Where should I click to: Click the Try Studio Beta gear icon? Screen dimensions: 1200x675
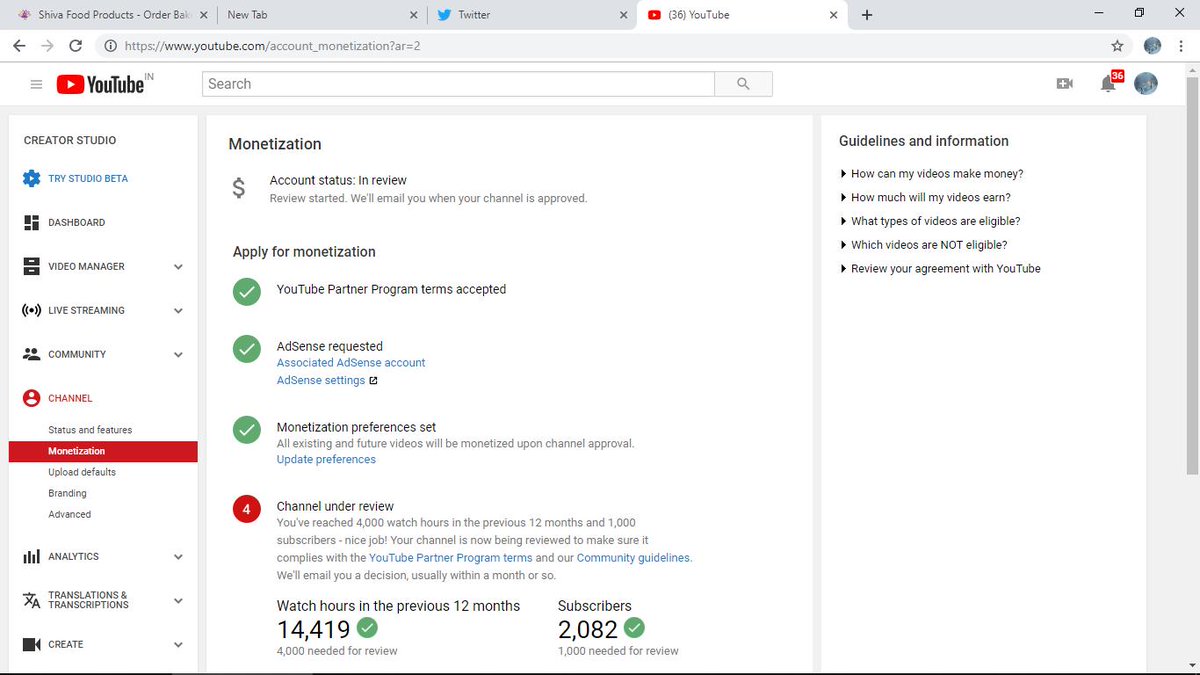(31, 179)
